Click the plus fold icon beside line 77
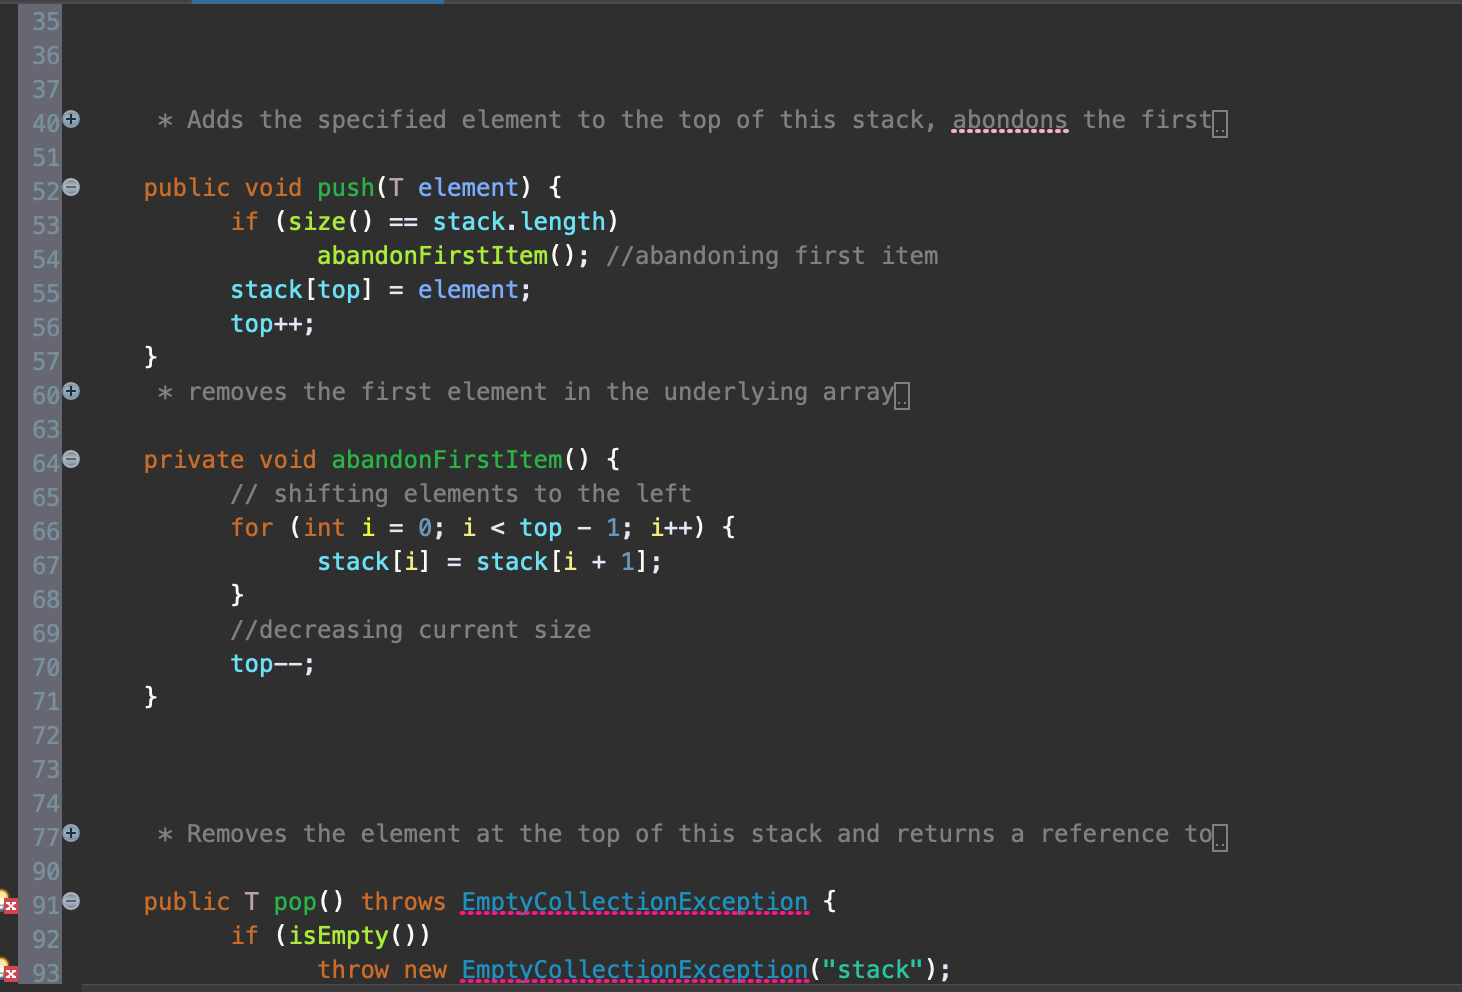This screenshot has height=992, width=1462. tap(70, 831)
